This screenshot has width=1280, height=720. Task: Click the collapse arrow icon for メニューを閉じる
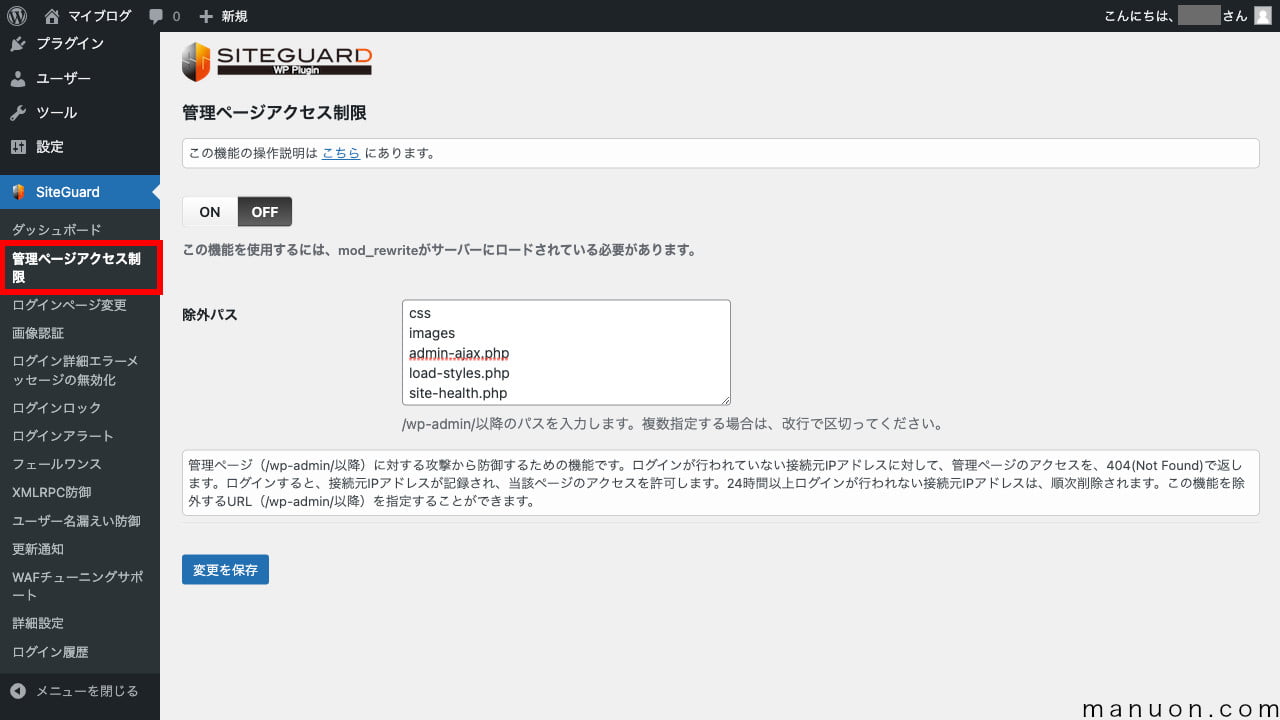[x=18, y=691]
